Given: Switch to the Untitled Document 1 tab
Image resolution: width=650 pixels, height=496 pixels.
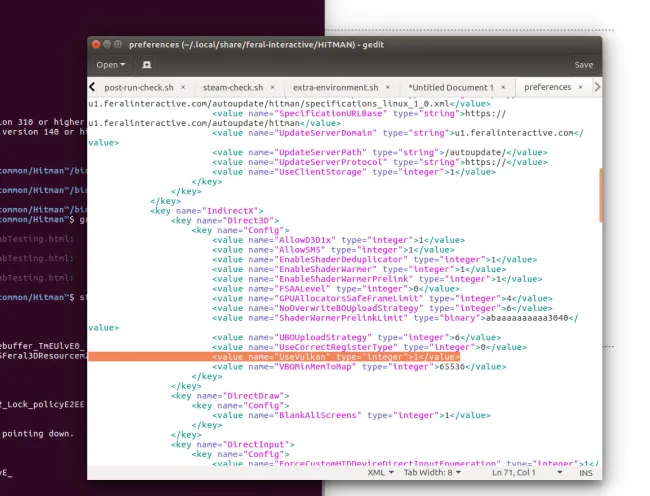Looking at the screenshot, I should (451, 87).
